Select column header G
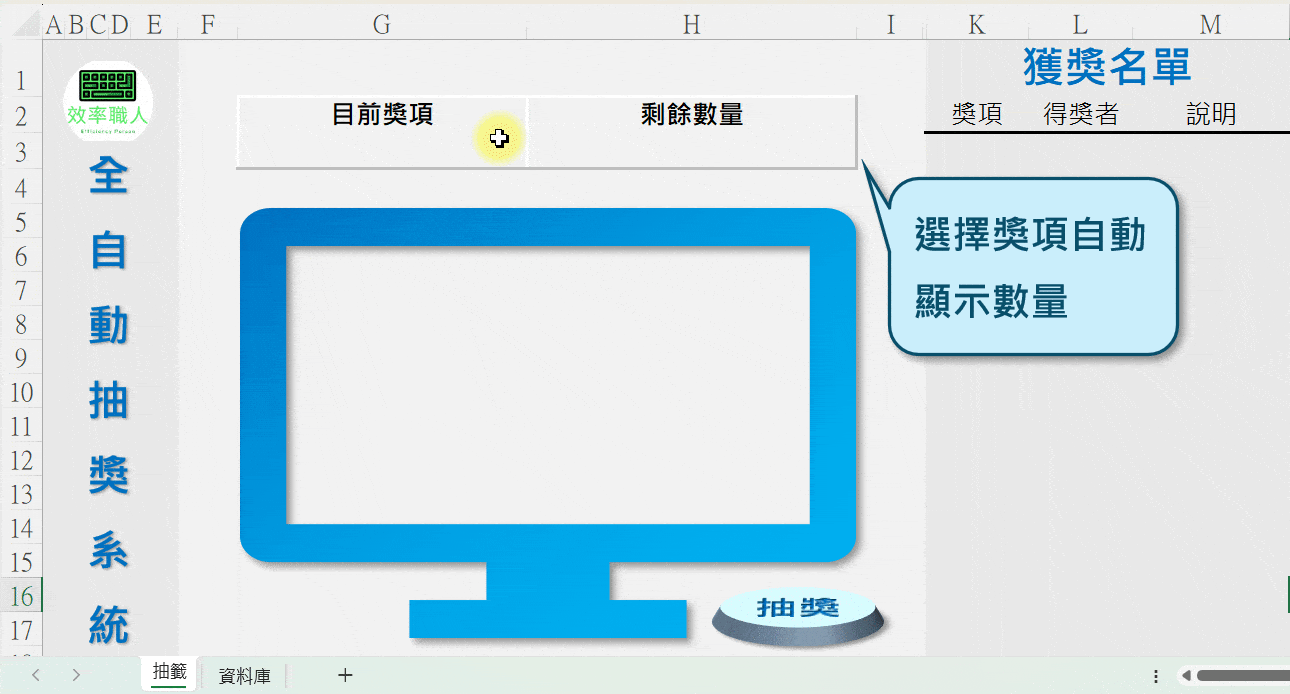Viewport: 1290px width, 694px height. click(x=381, y=23)
